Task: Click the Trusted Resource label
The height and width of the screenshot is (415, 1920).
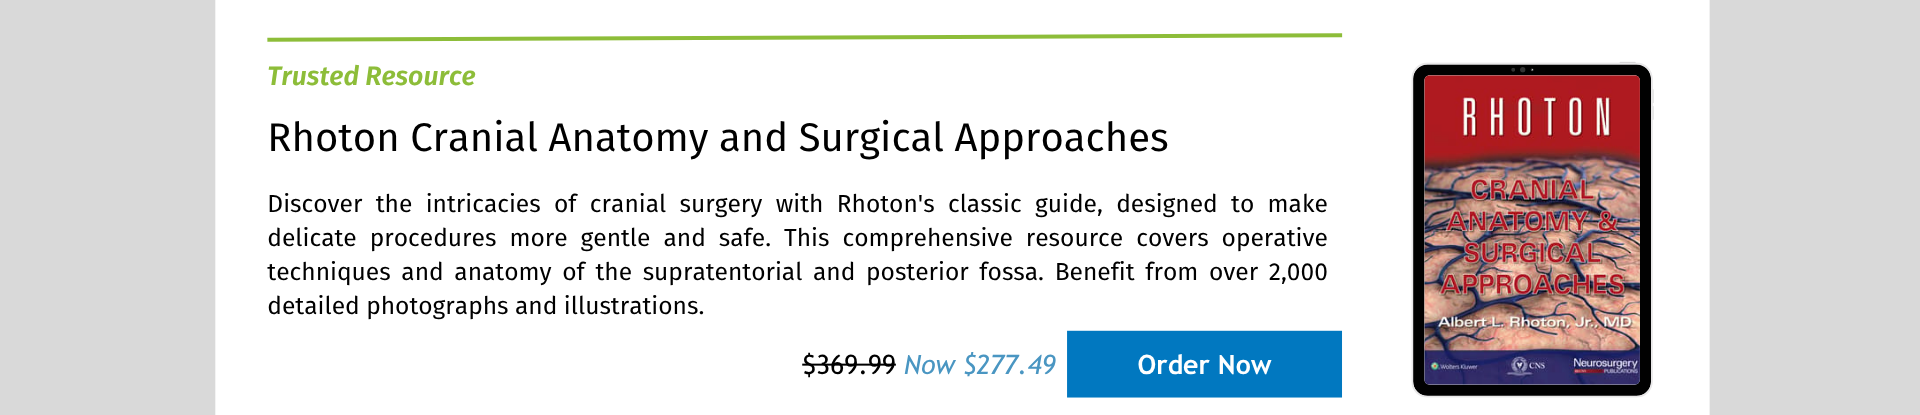Action: 371,76
